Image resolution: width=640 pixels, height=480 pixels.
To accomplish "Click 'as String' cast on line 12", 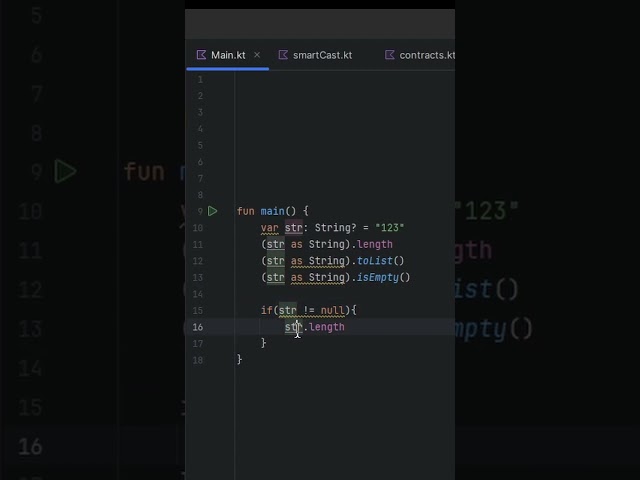I will [x=318, y=261].
